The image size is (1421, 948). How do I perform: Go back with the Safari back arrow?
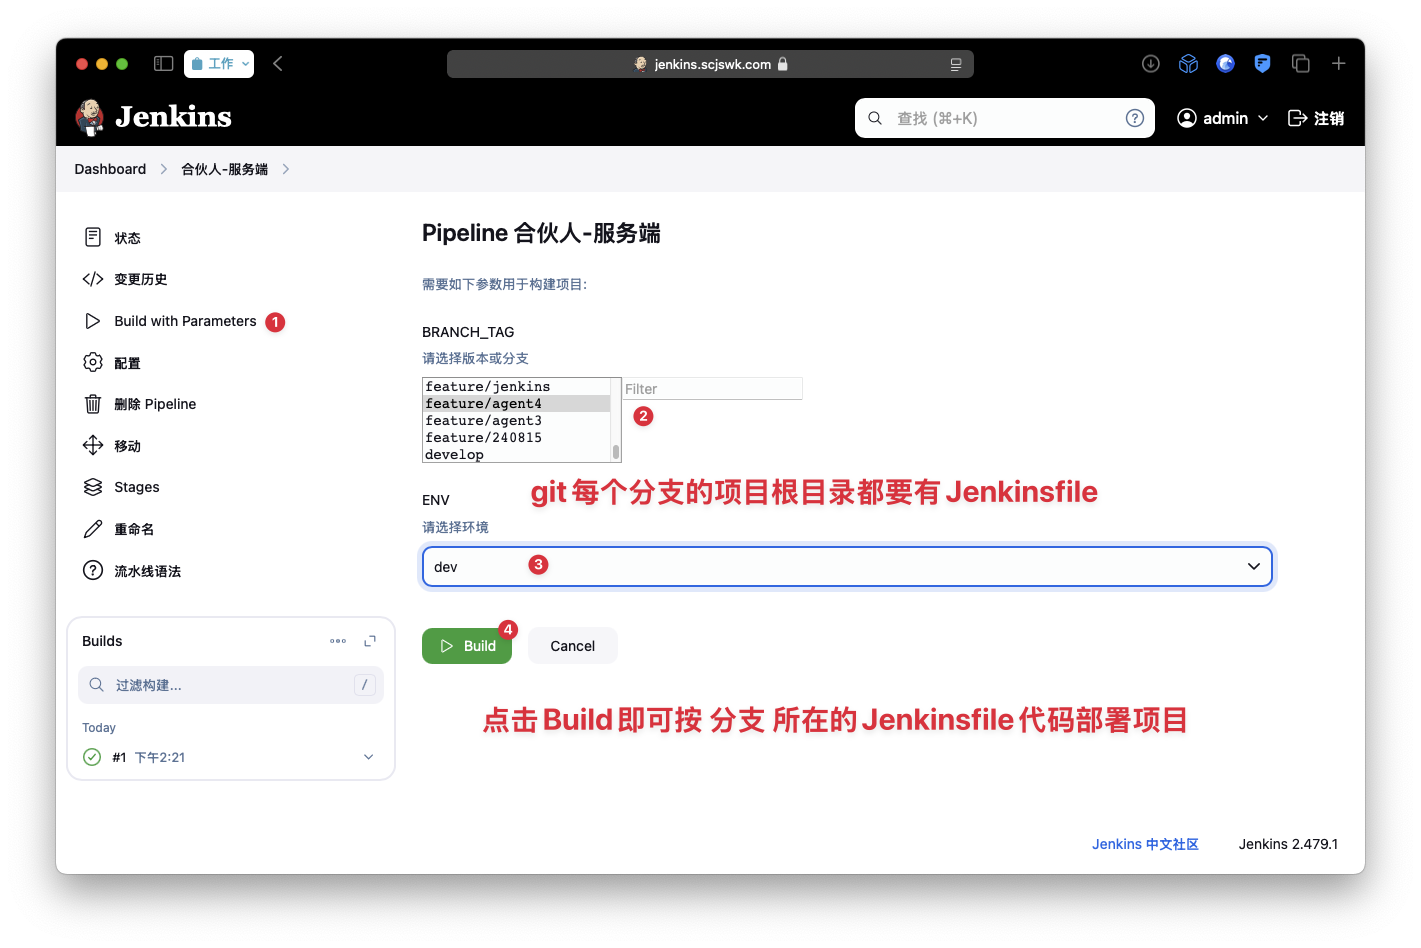click(278, 64)
